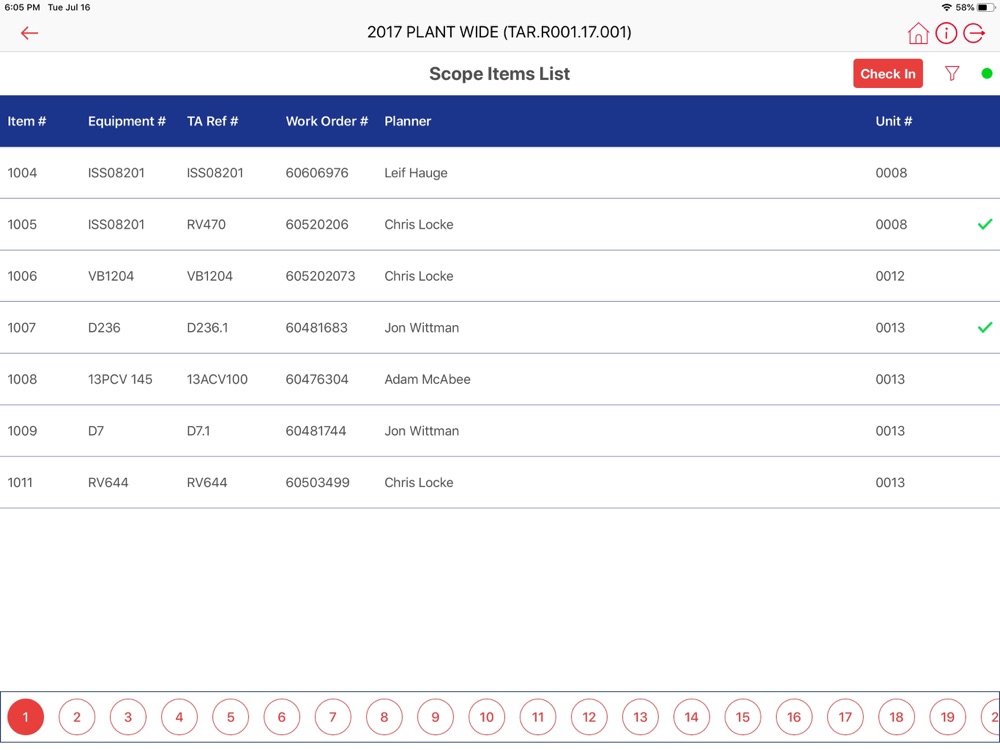This screenshot has width=1000, height=750.
Task: Tap the green checkmark on item 1007
Action: (x=985, y=328)
